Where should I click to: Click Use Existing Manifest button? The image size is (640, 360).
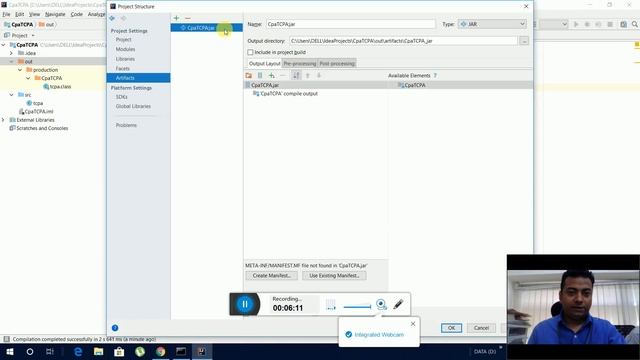pos(334,276)
